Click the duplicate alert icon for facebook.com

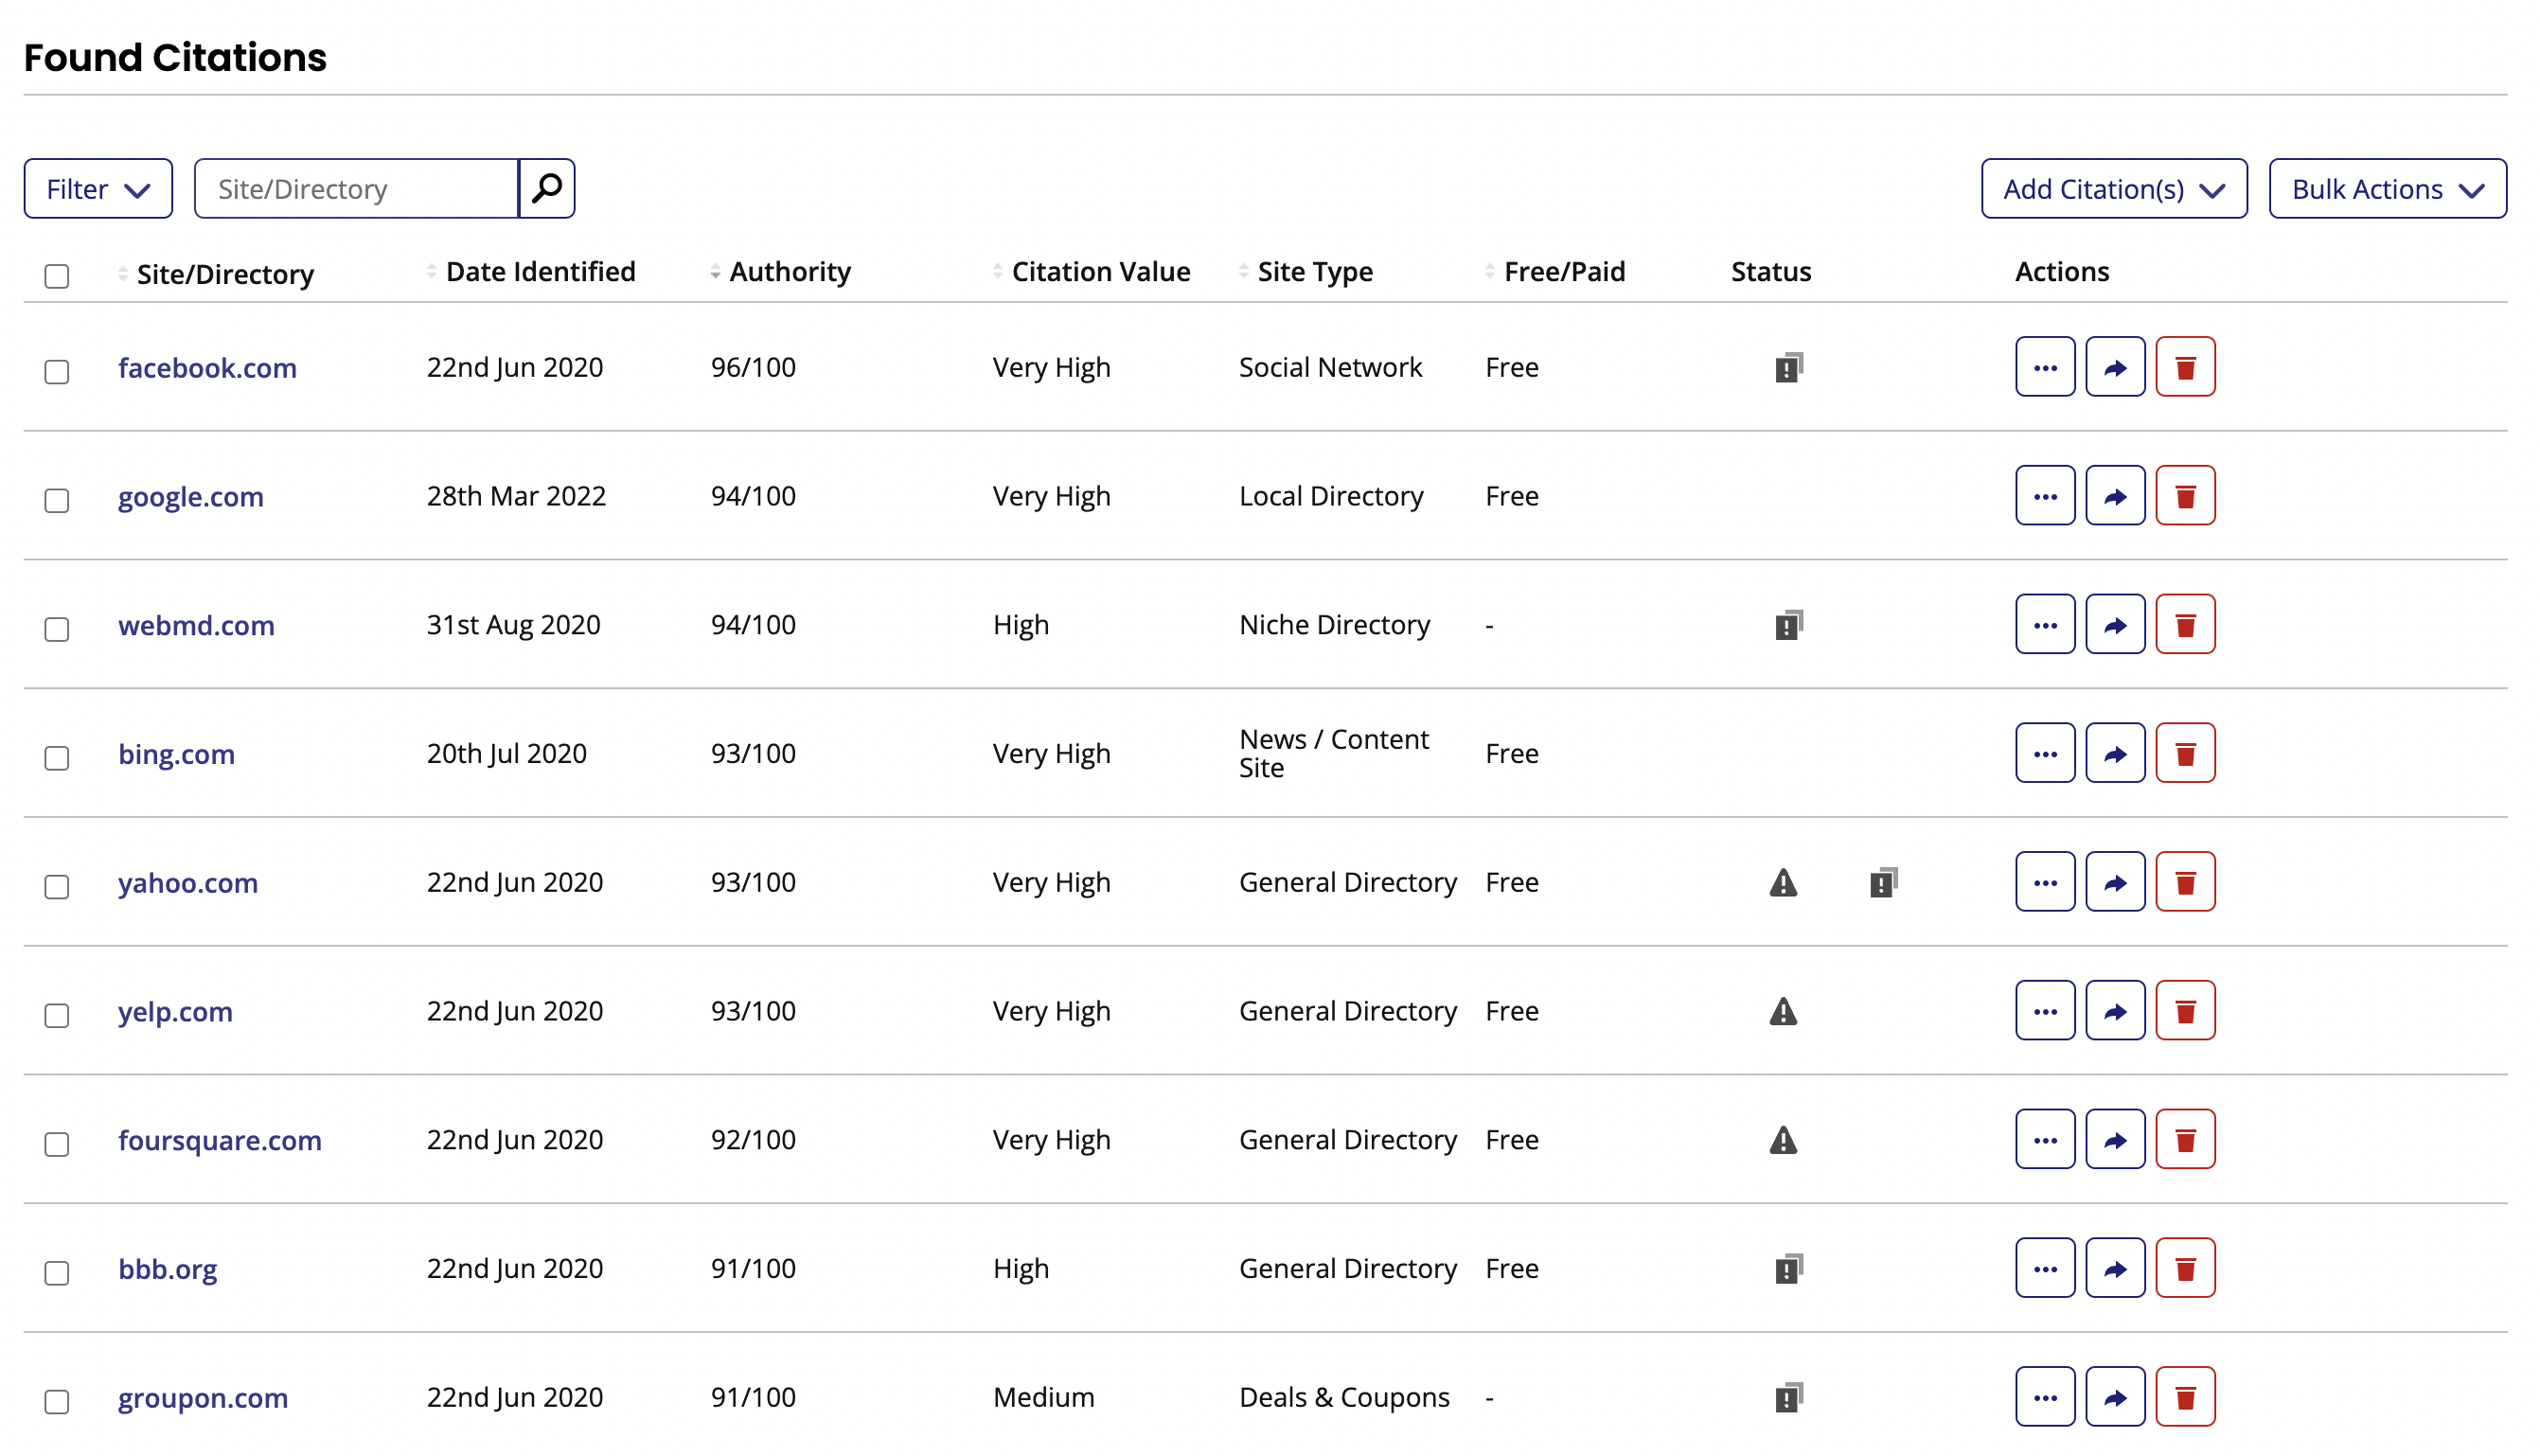point(1788,368)
